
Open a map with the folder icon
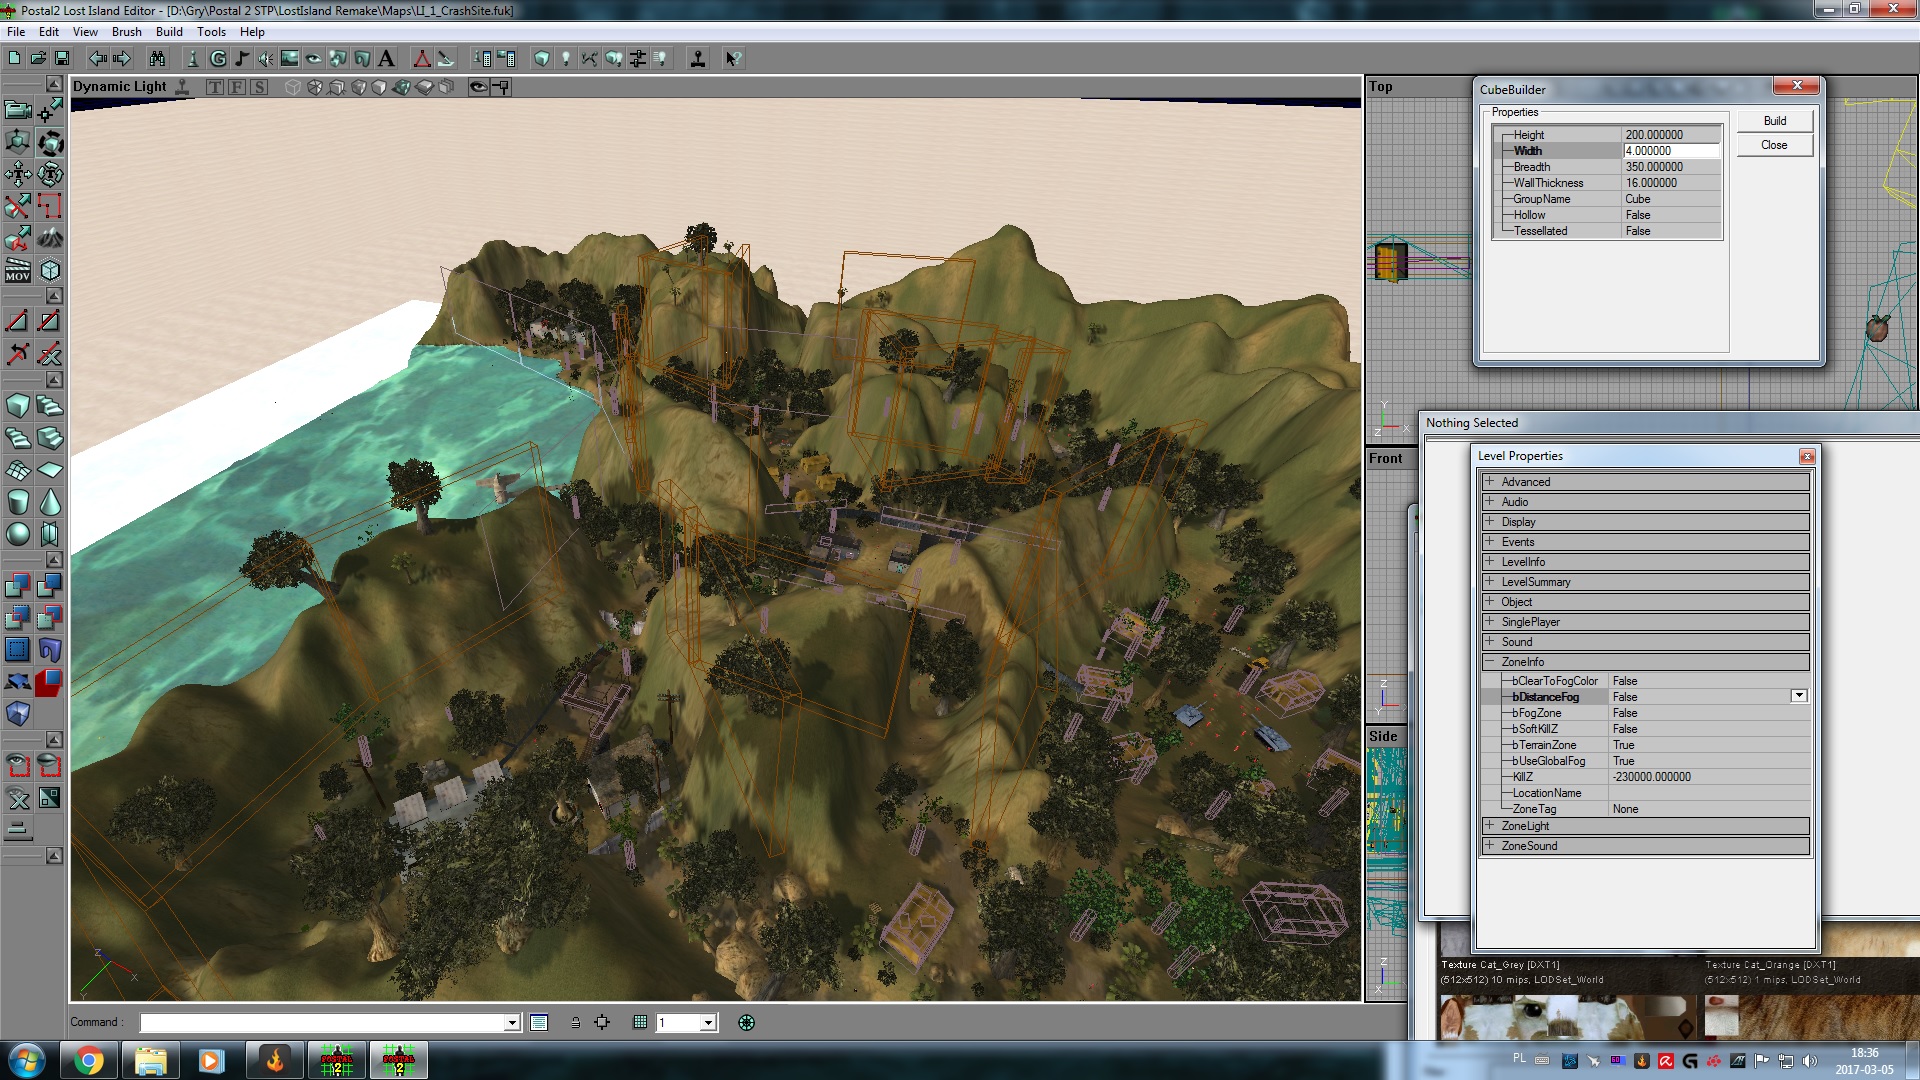(x=38, y=58)
